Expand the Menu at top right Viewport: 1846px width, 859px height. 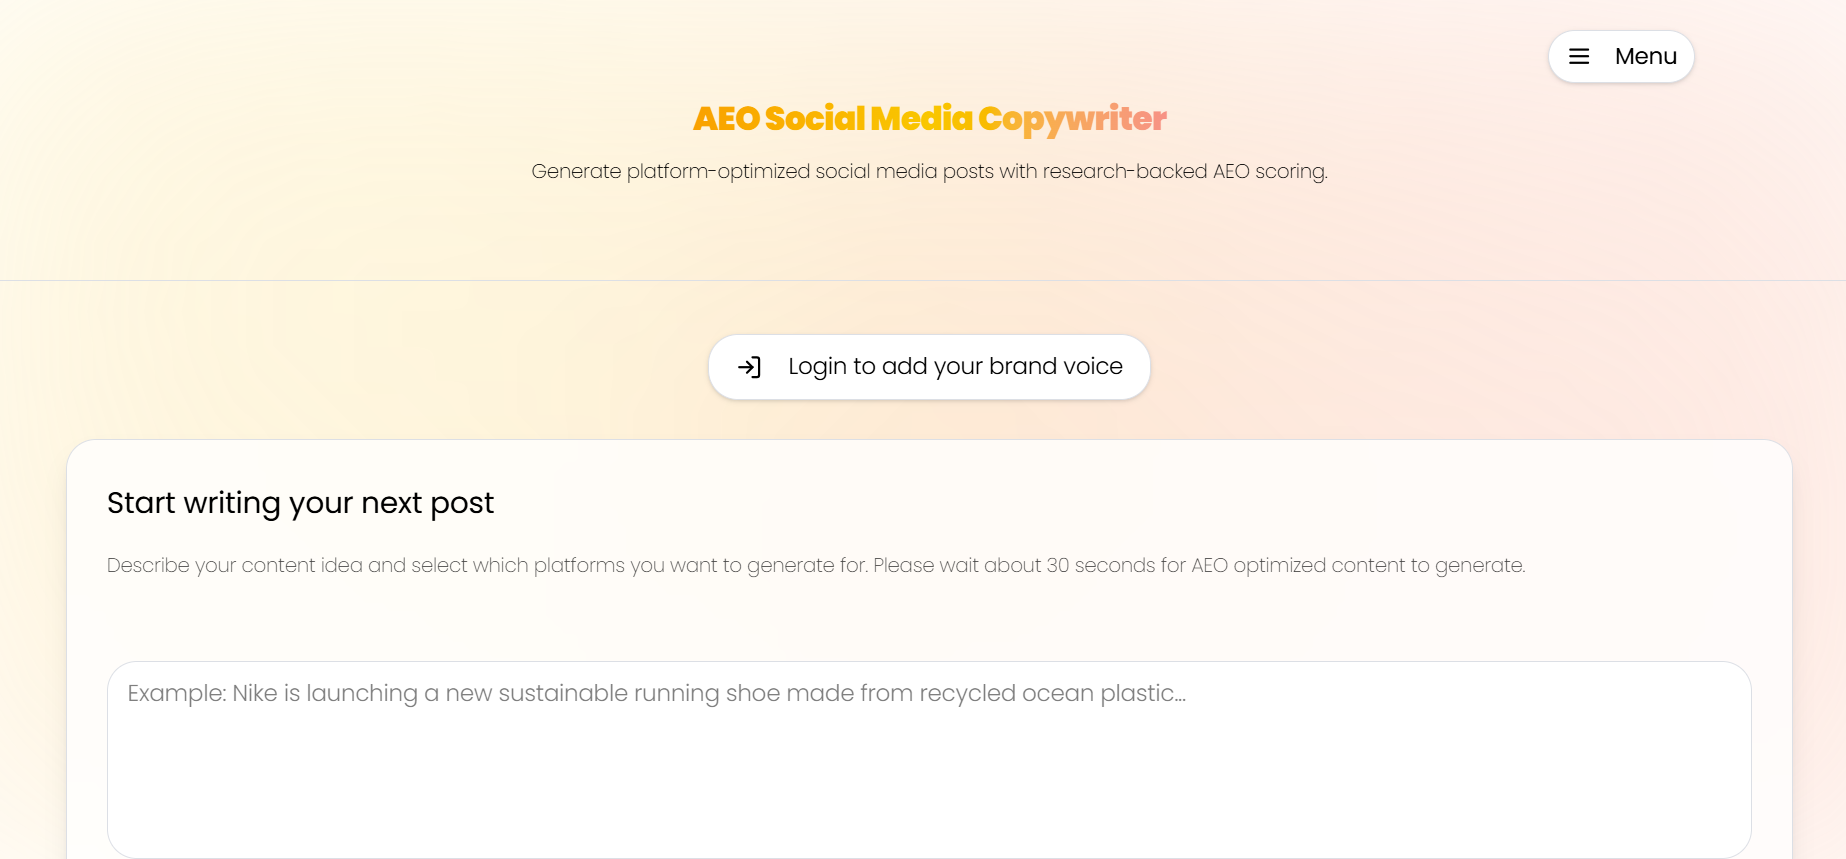pyautogui.click(x=1620, y=56)
